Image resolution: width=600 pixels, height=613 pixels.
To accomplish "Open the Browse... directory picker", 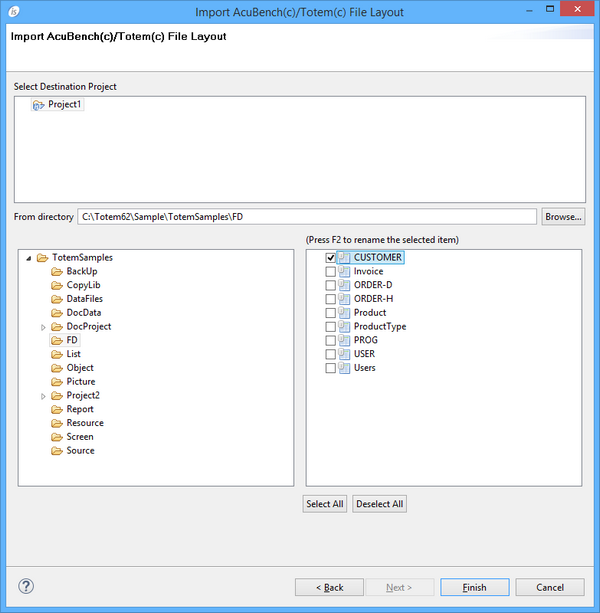I will pyautogui.click(x=563, y=217).
